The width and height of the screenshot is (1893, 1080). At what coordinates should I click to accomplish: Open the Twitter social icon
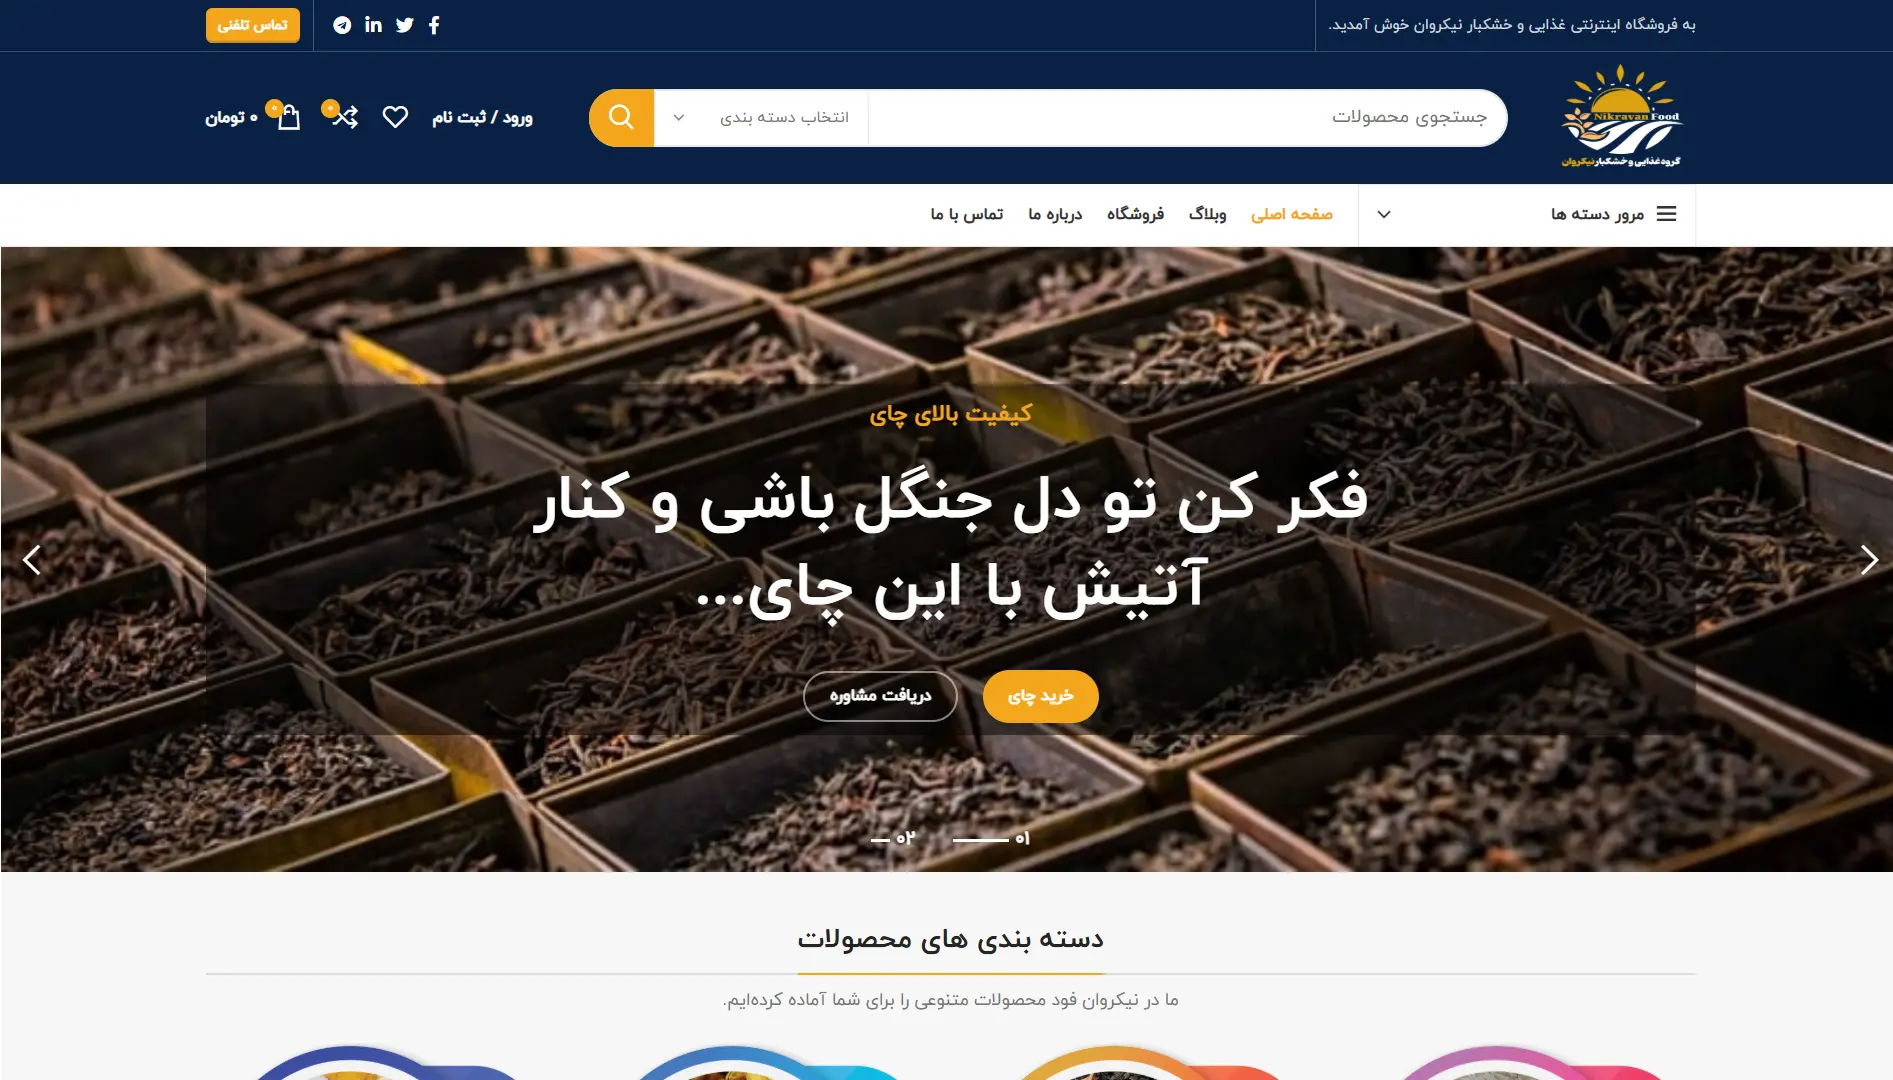coord(405,25)
